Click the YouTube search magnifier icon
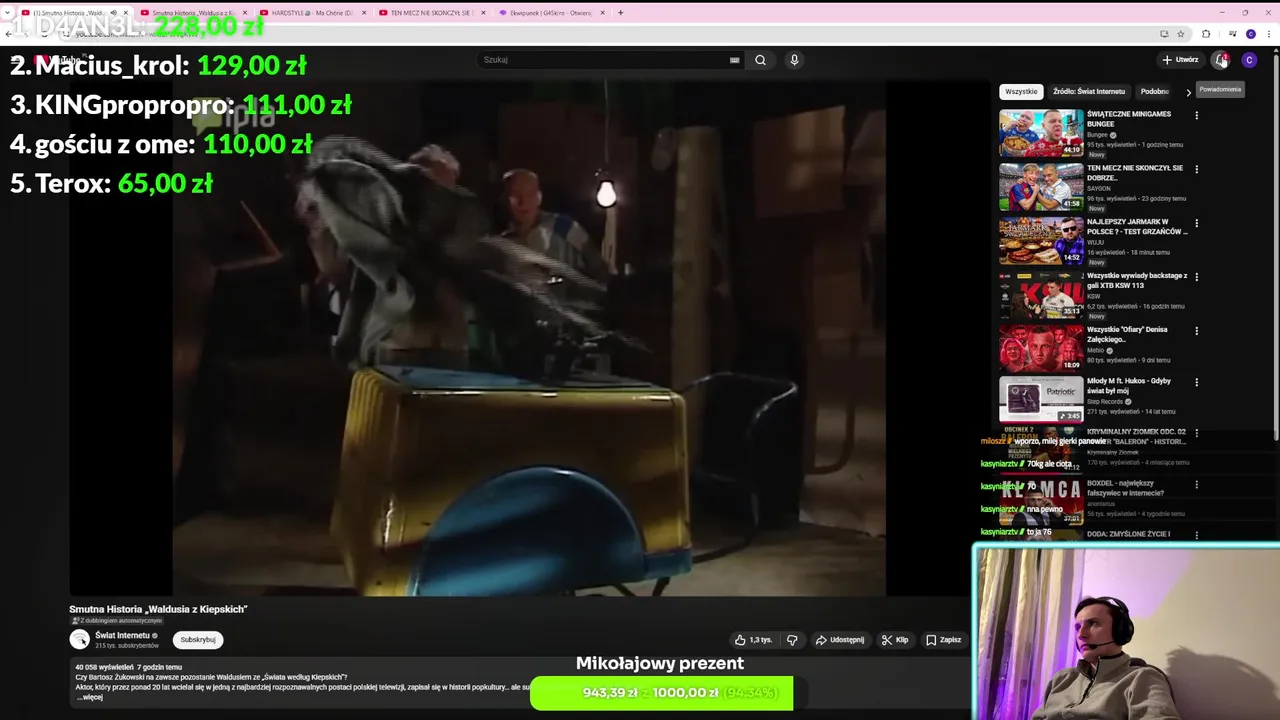The height and width of the screenshot is (720, 1280). click(x=760, y=60)
